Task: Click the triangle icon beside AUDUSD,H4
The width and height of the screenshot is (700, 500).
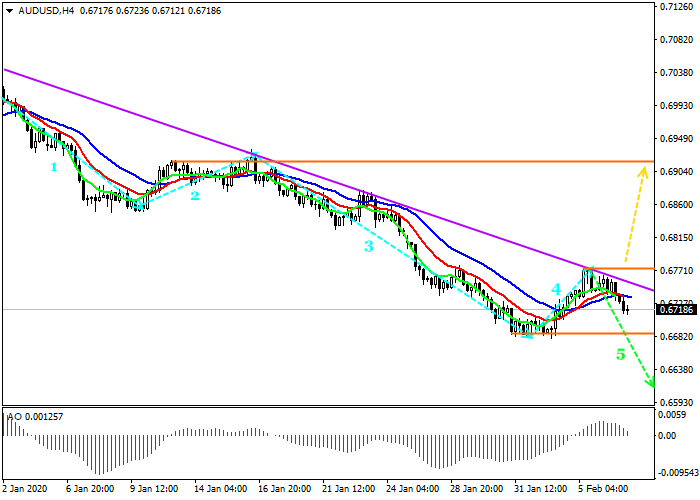Action: (x=8, y=11)
